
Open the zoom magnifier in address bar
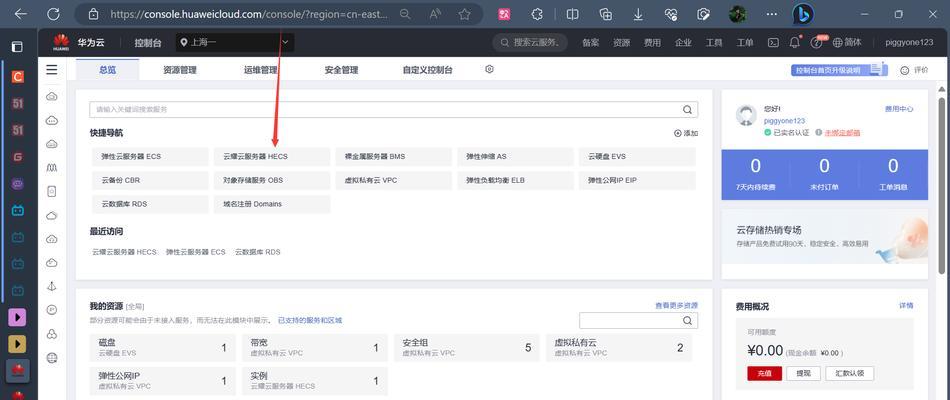click(405, 14)
